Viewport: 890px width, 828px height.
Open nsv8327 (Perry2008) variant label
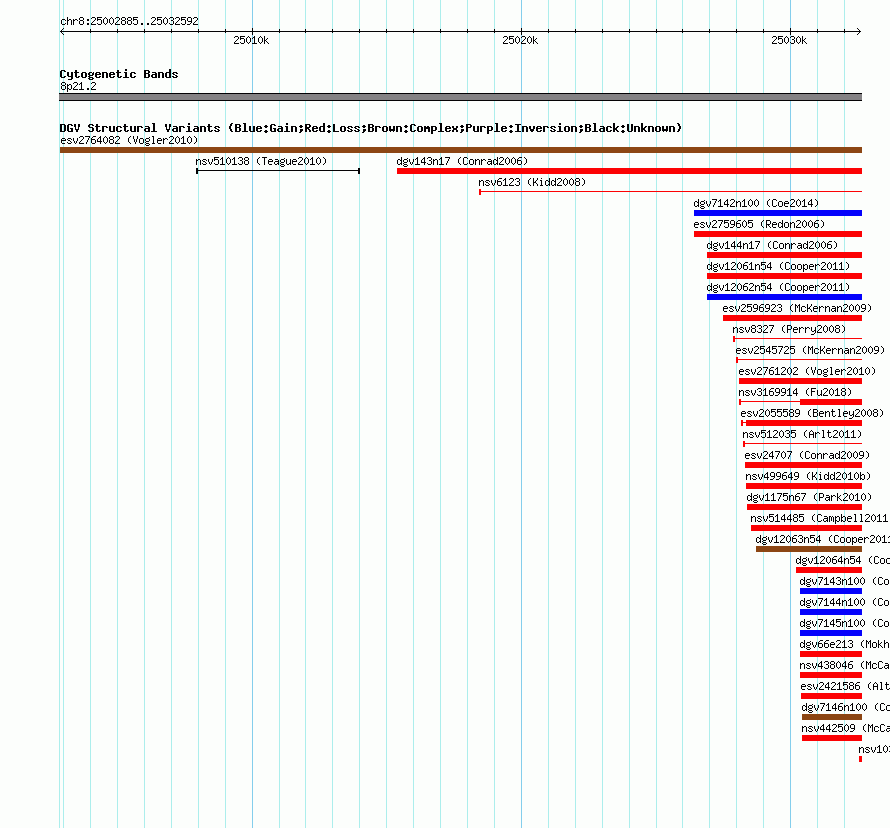pos(789,329)
